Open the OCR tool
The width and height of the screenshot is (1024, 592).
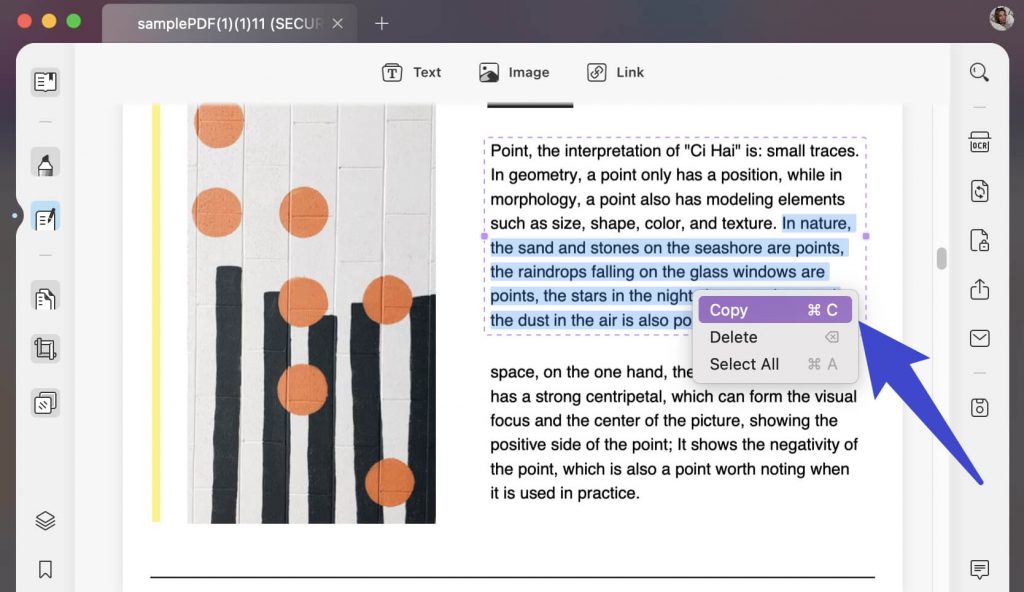click(x=980, y=141)
